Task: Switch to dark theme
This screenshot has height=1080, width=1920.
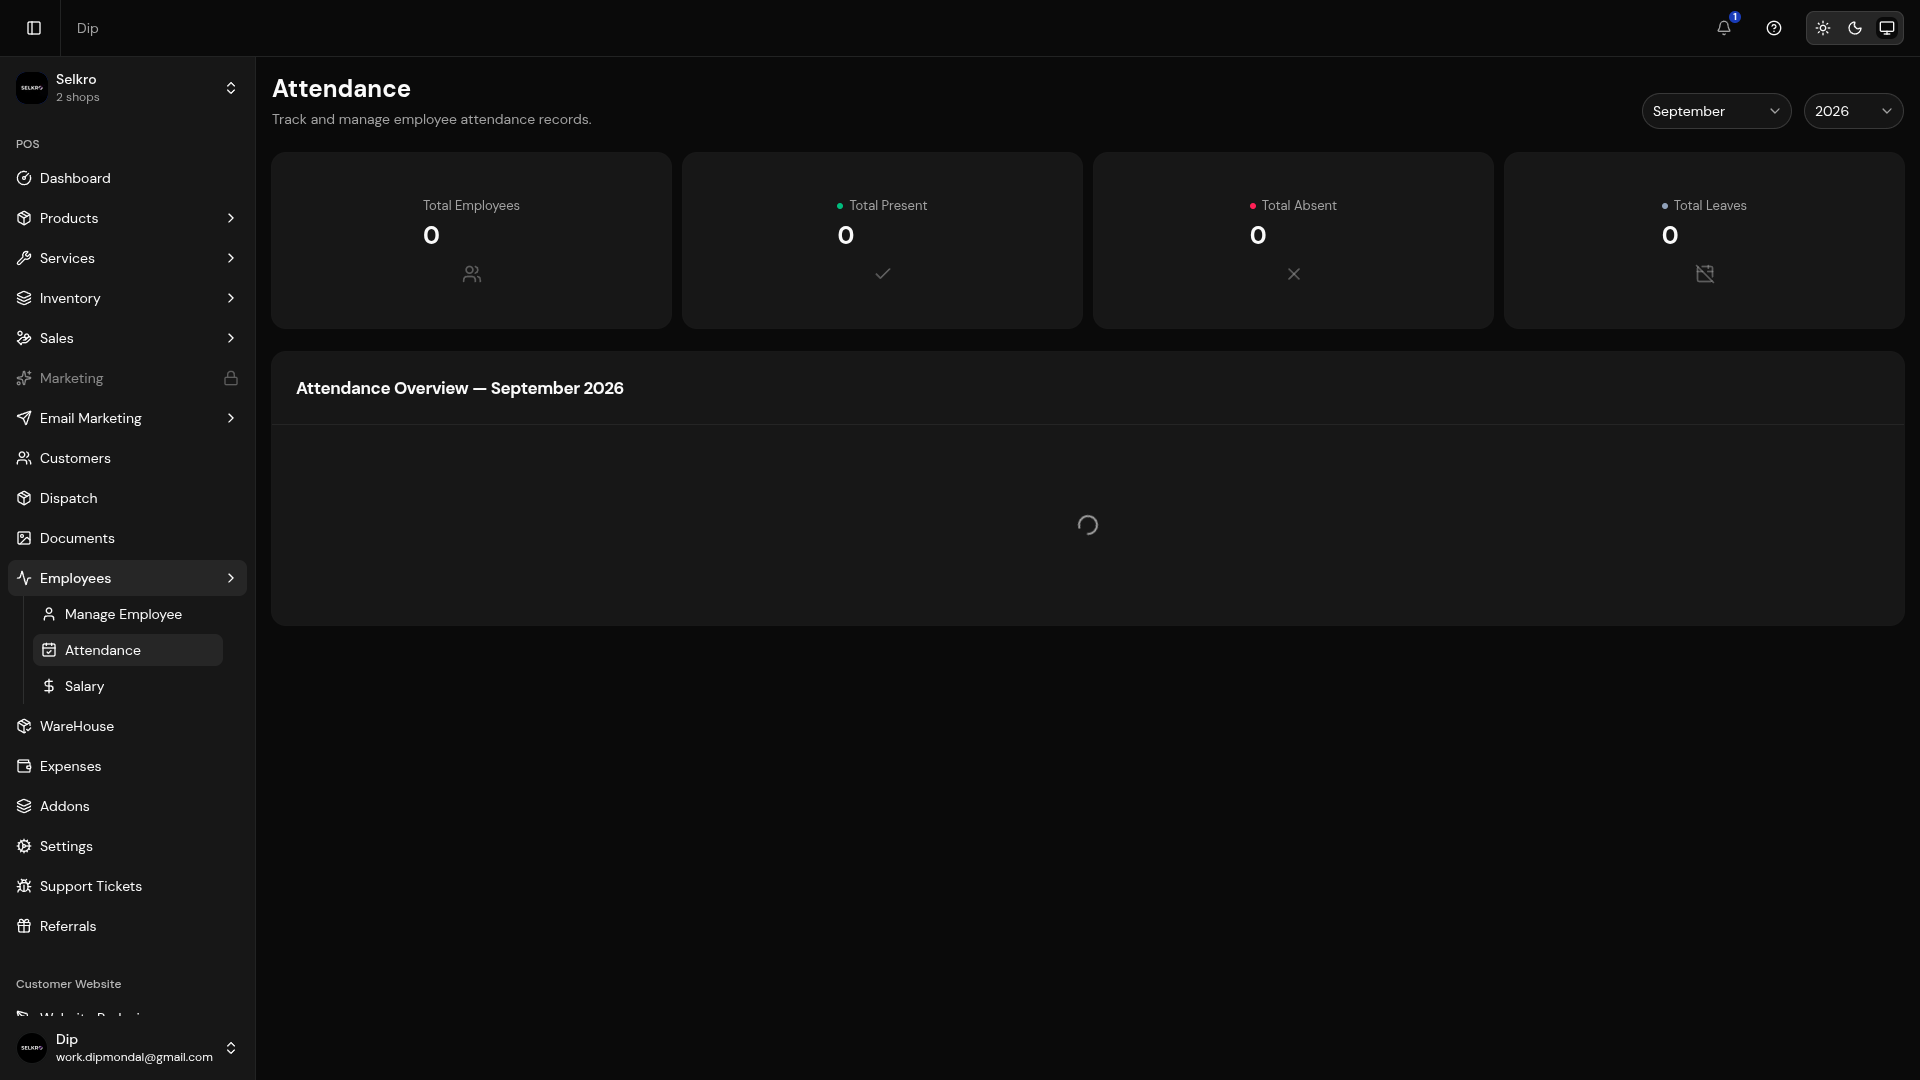Action: [1855, 28]
